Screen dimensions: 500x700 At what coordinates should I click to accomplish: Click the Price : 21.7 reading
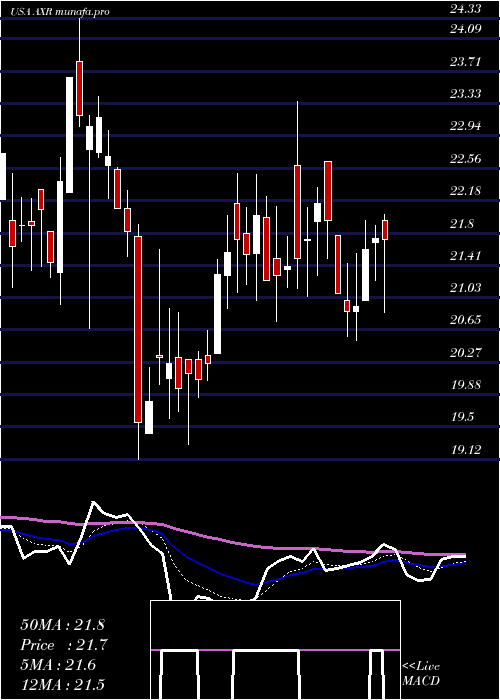tap(64, 645)
